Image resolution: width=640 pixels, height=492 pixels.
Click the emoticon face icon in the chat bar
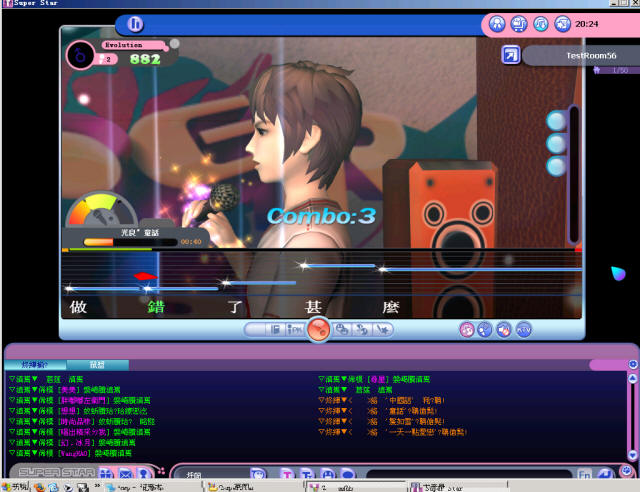click(x=258, y=474)
